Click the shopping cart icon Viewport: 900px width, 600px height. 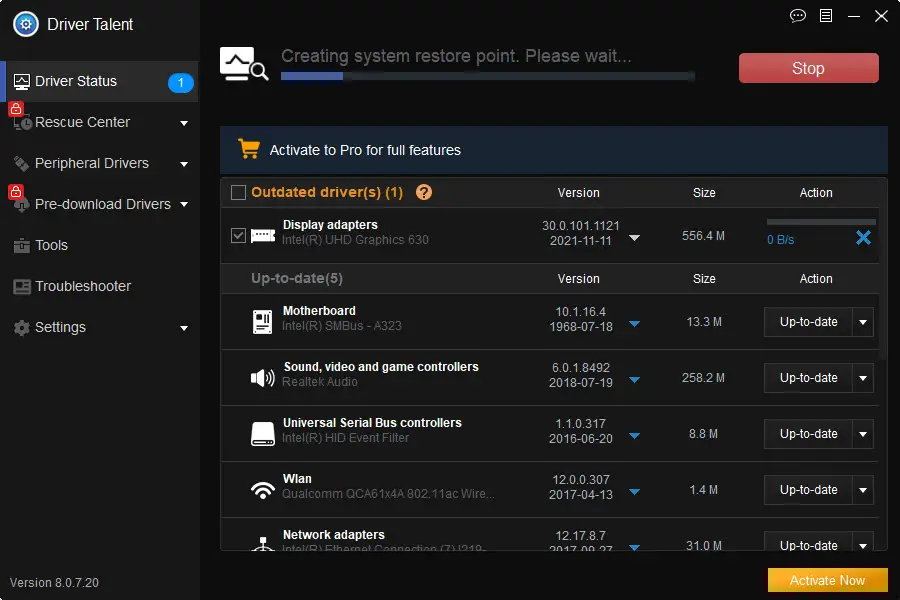[x=249, y=149]
